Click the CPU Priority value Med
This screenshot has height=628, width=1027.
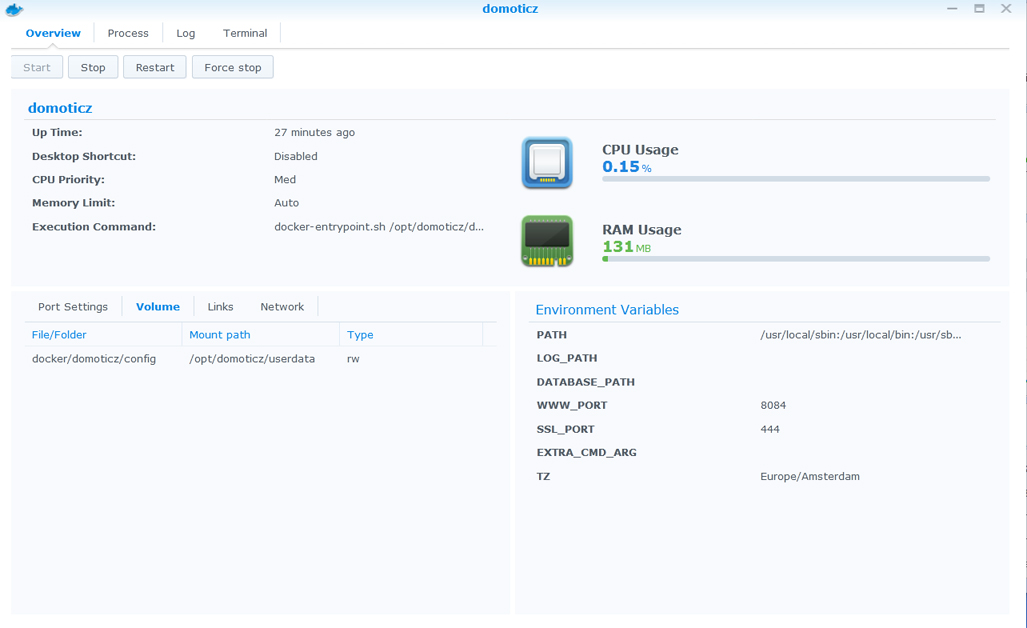(285, 179)
